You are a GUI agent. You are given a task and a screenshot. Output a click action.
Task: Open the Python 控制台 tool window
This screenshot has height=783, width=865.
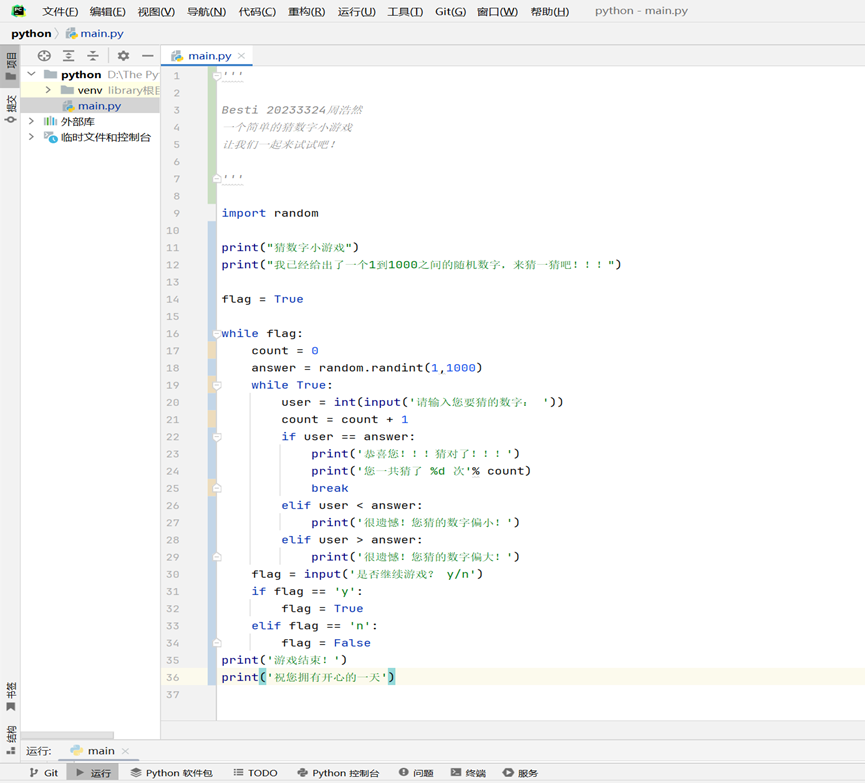point(338,773)
